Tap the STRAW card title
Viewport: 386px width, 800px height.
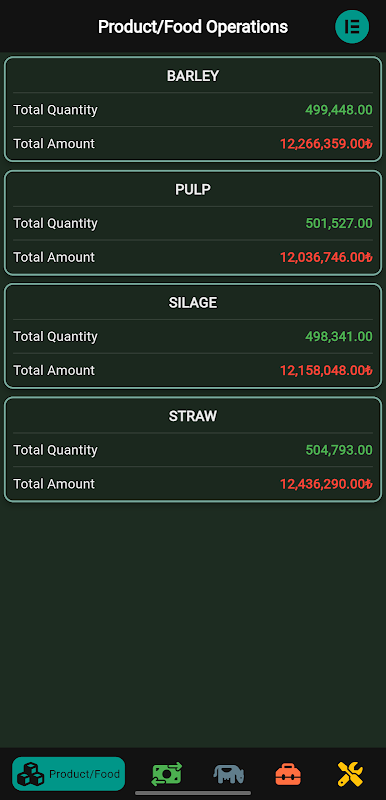tap(193, 416)
